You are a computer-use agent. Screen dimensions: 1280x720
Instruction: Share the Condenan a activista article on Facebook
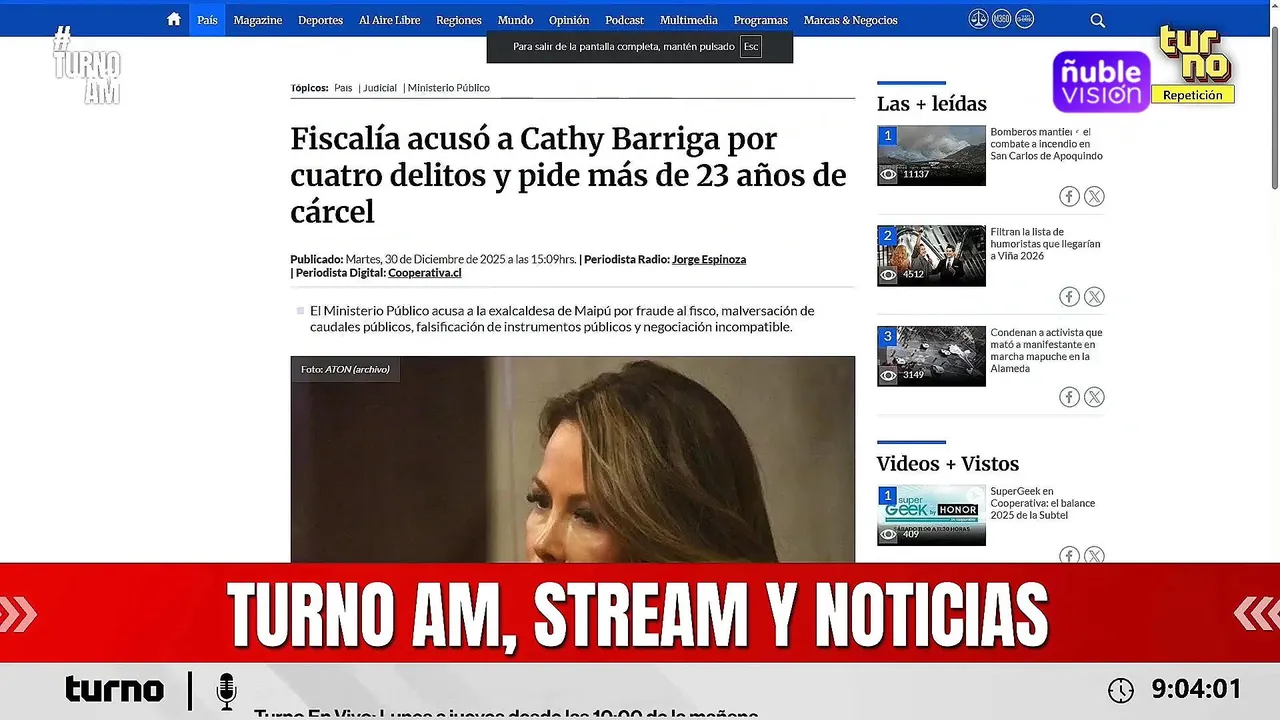pyautogui.click(x=1069, y=397)
